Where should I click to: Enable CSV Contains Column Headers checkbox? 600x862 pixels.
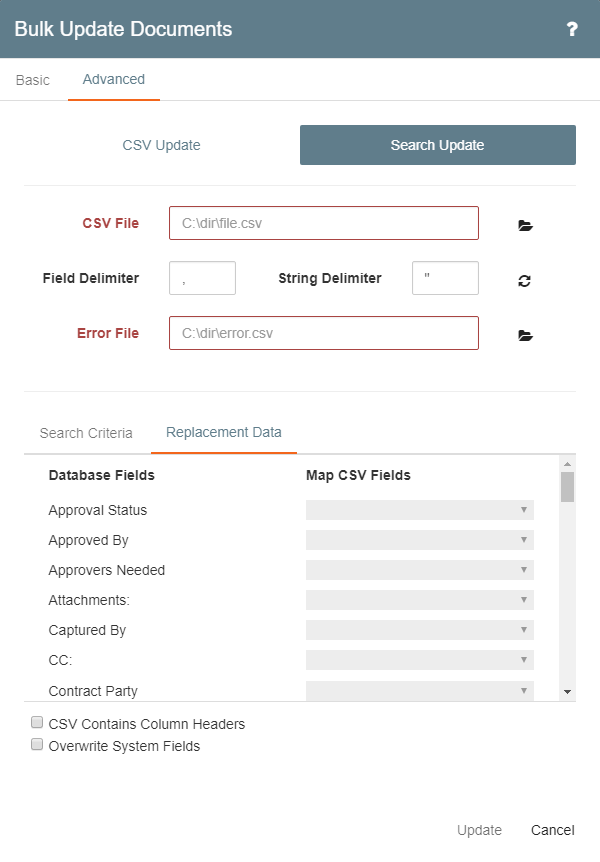click(x=37, y=723)
